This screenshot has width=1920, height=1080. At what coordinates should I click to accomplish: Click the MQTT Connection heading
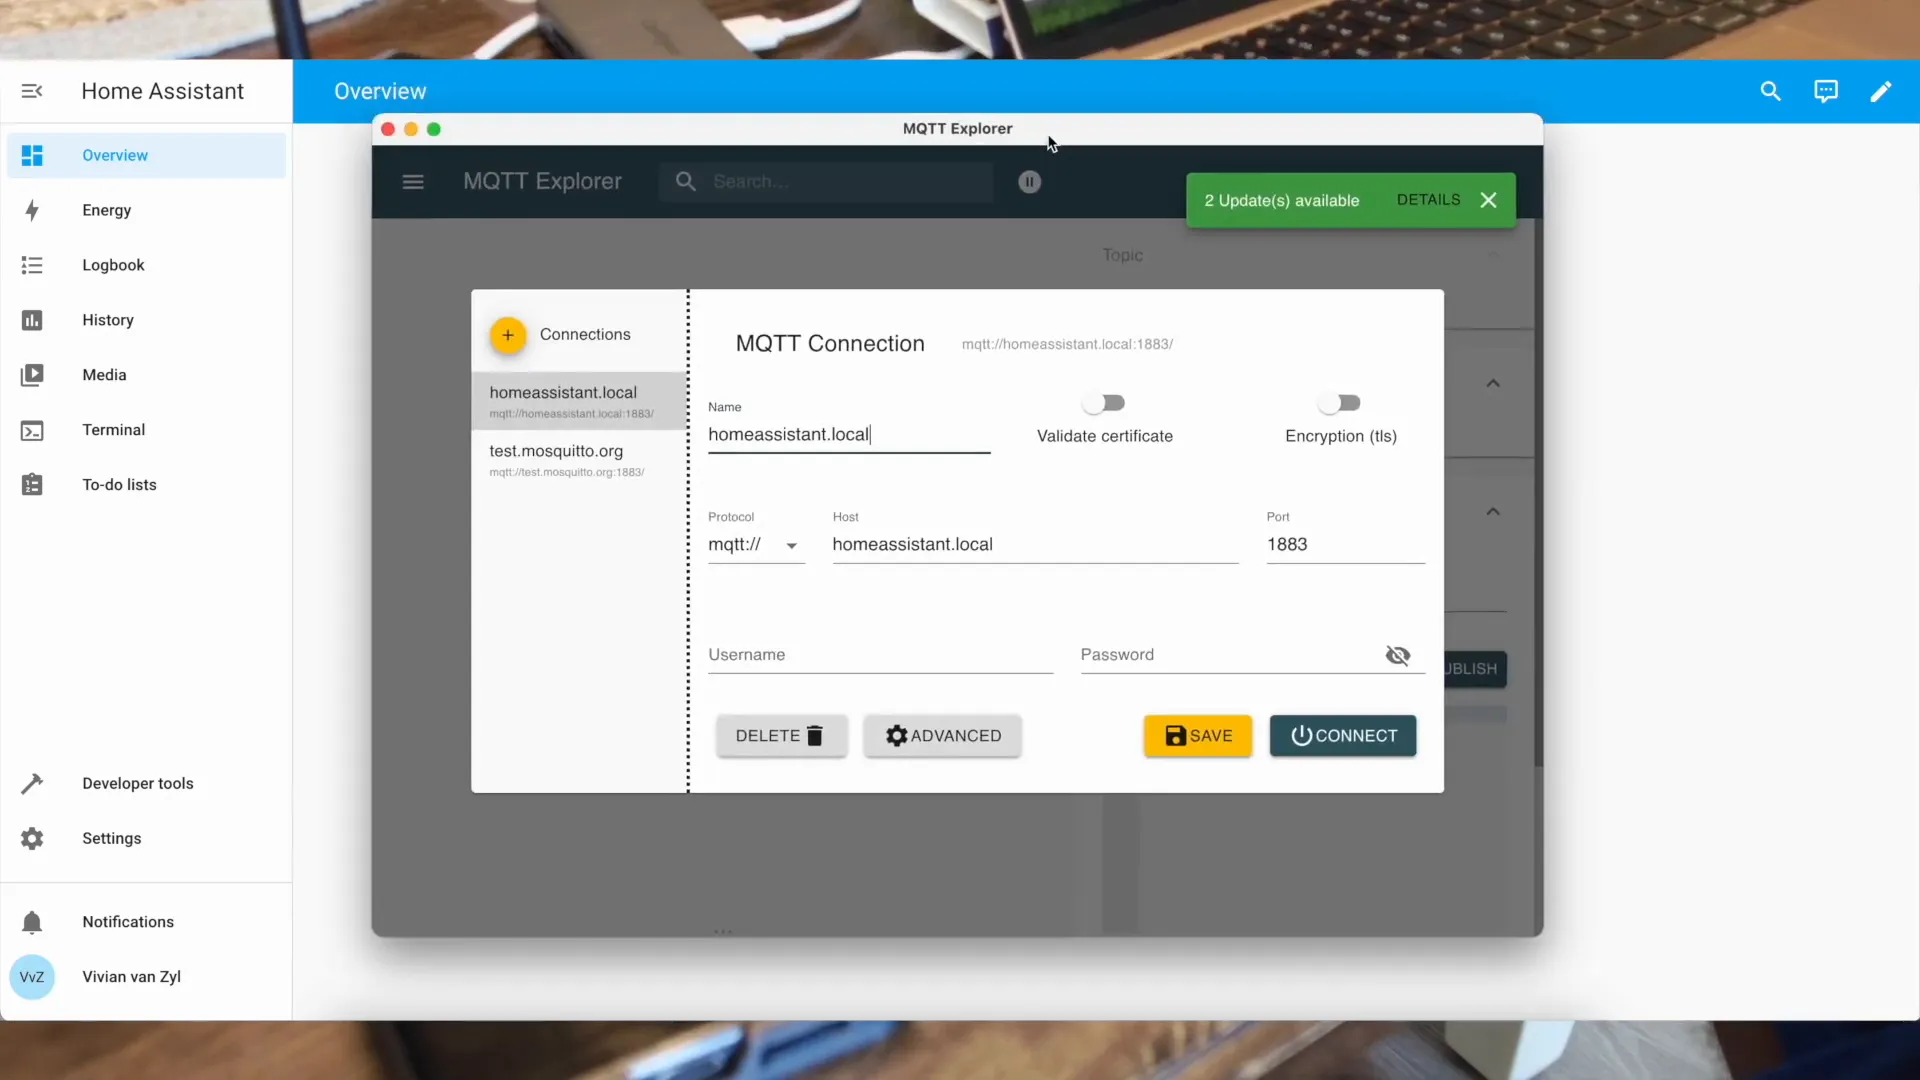pos(830,344)
